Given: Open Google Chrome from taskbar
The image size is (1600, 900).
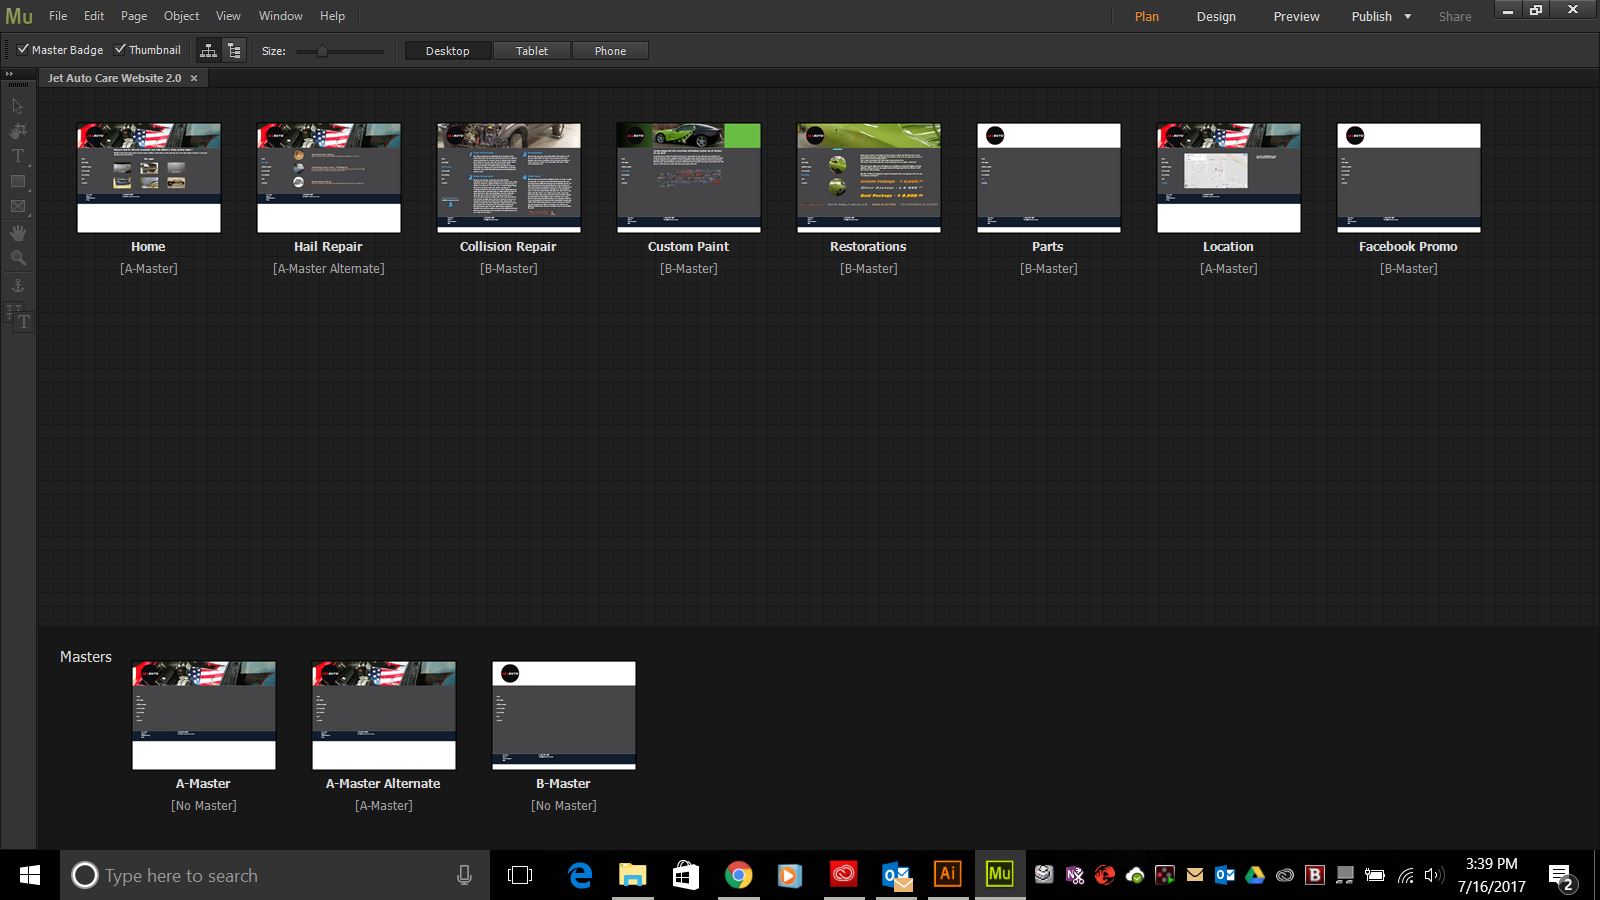Looking at the screenshot, I should (x=738, y=875).
